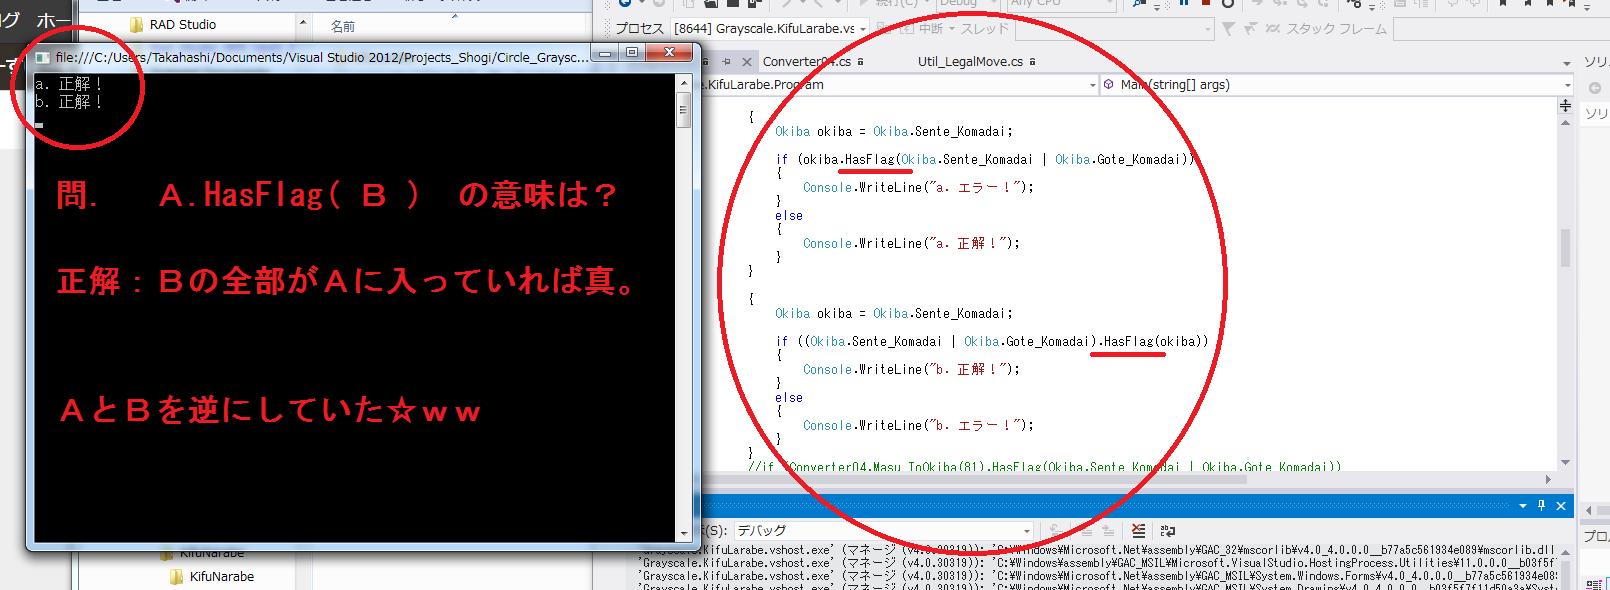Click the greyed find-message icon in output toolbar
The height and width of the screenshot is (590, 1610).
tap(1055, 531)
